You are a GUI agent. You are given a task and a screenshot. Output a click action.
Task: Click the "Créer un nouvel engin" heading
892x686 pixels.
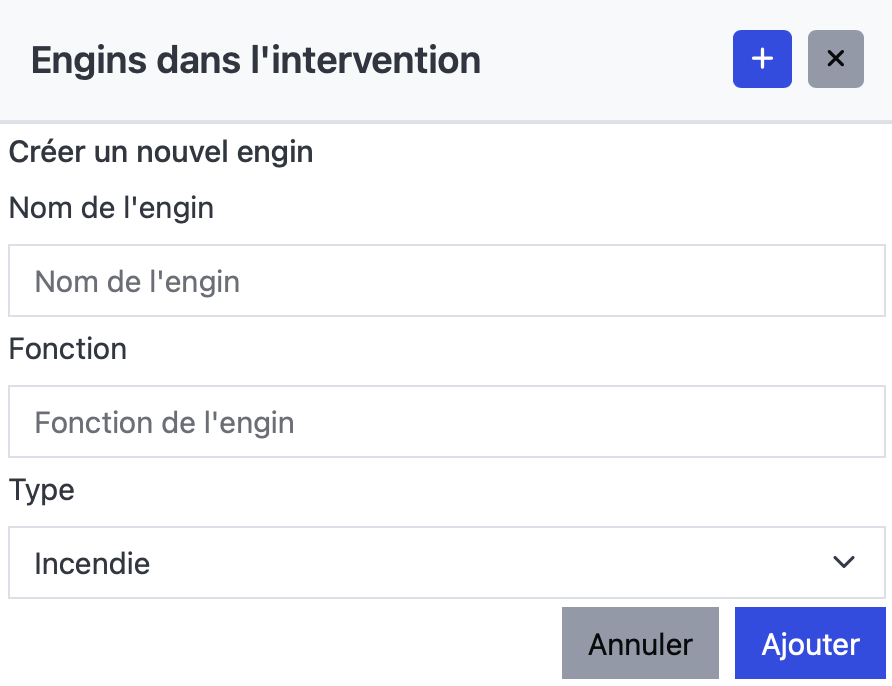coord(161,152)
